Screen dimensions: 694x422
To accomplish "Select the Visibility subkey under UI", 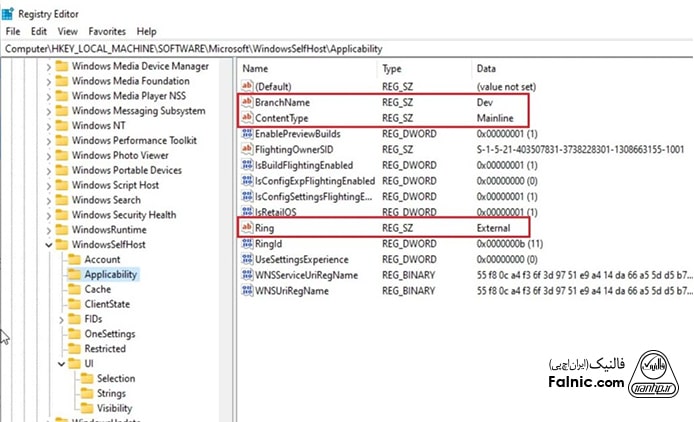I will 114,408.
